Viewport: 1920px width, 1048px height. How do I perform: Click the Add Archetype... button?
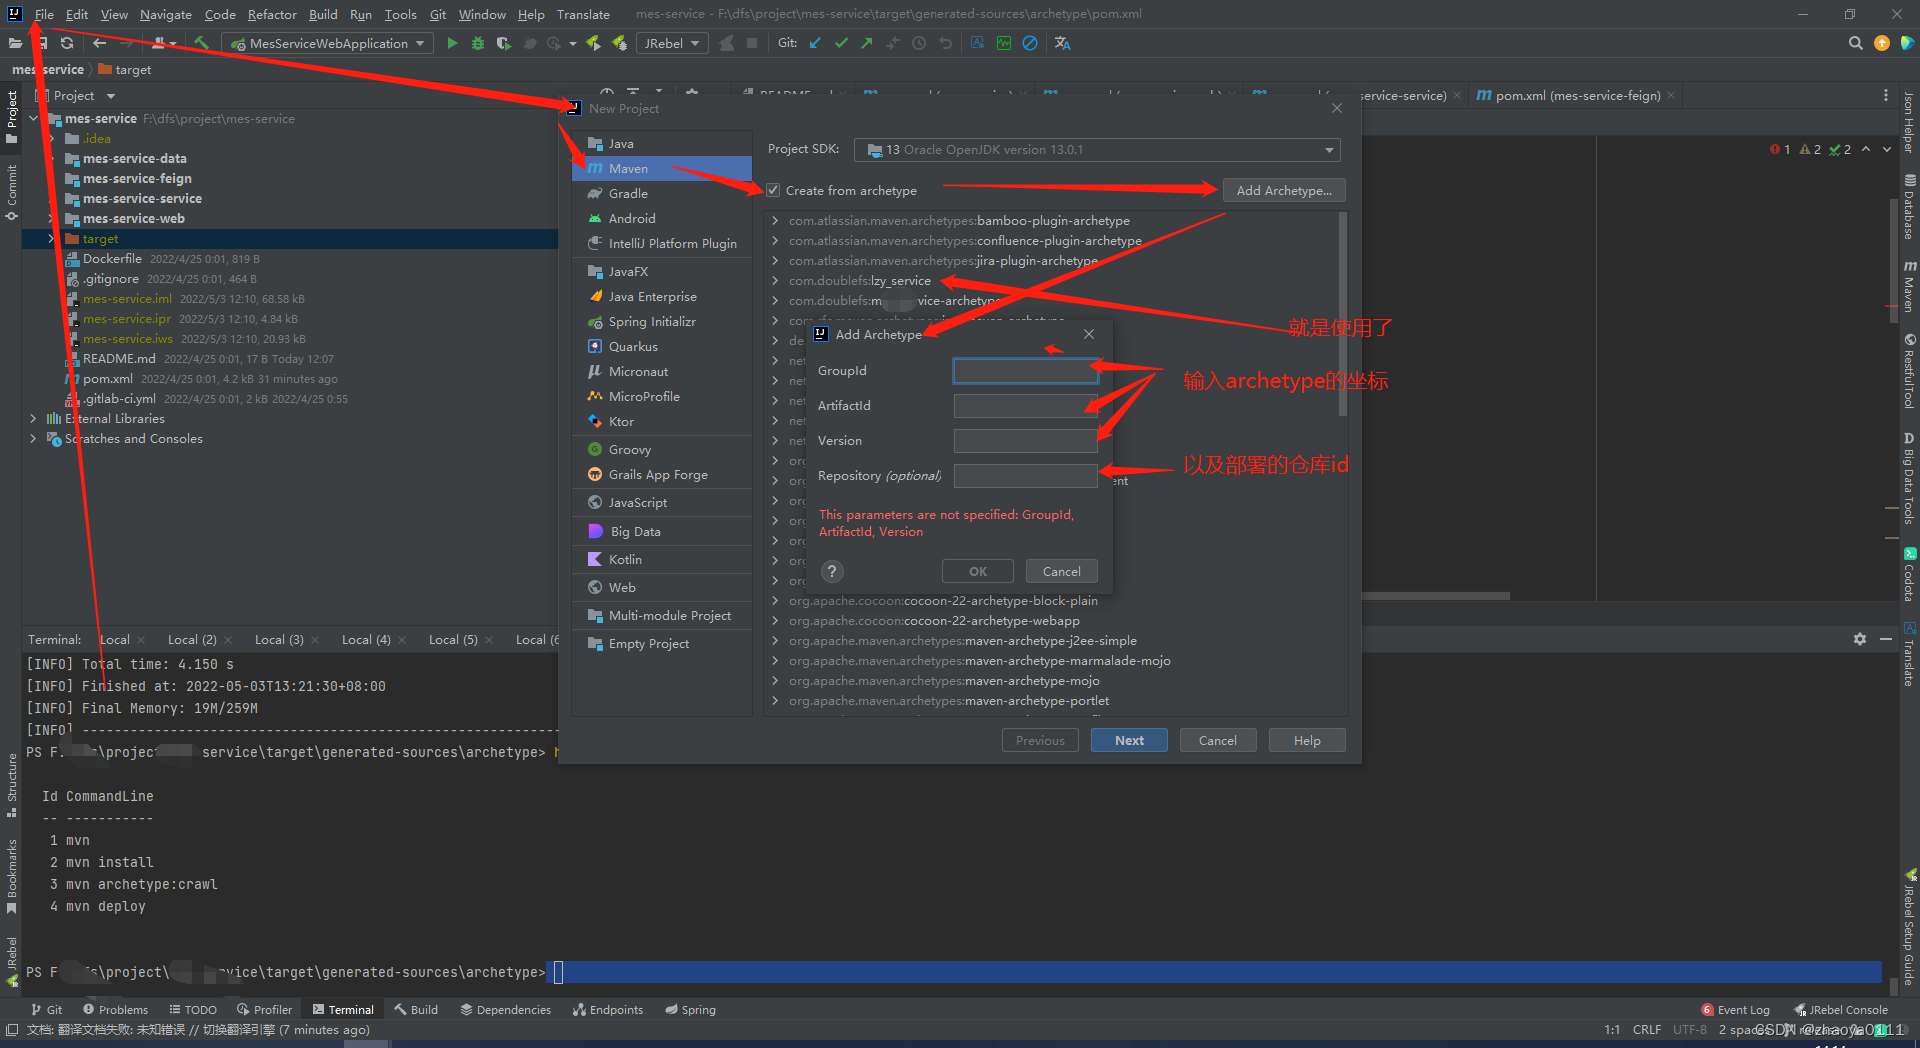1284,190
